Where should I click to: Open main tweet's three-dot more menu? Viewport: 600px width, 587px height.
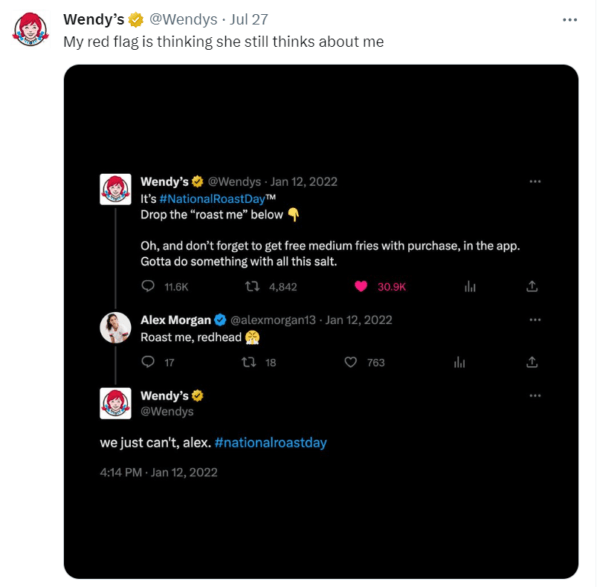point(570,19)
